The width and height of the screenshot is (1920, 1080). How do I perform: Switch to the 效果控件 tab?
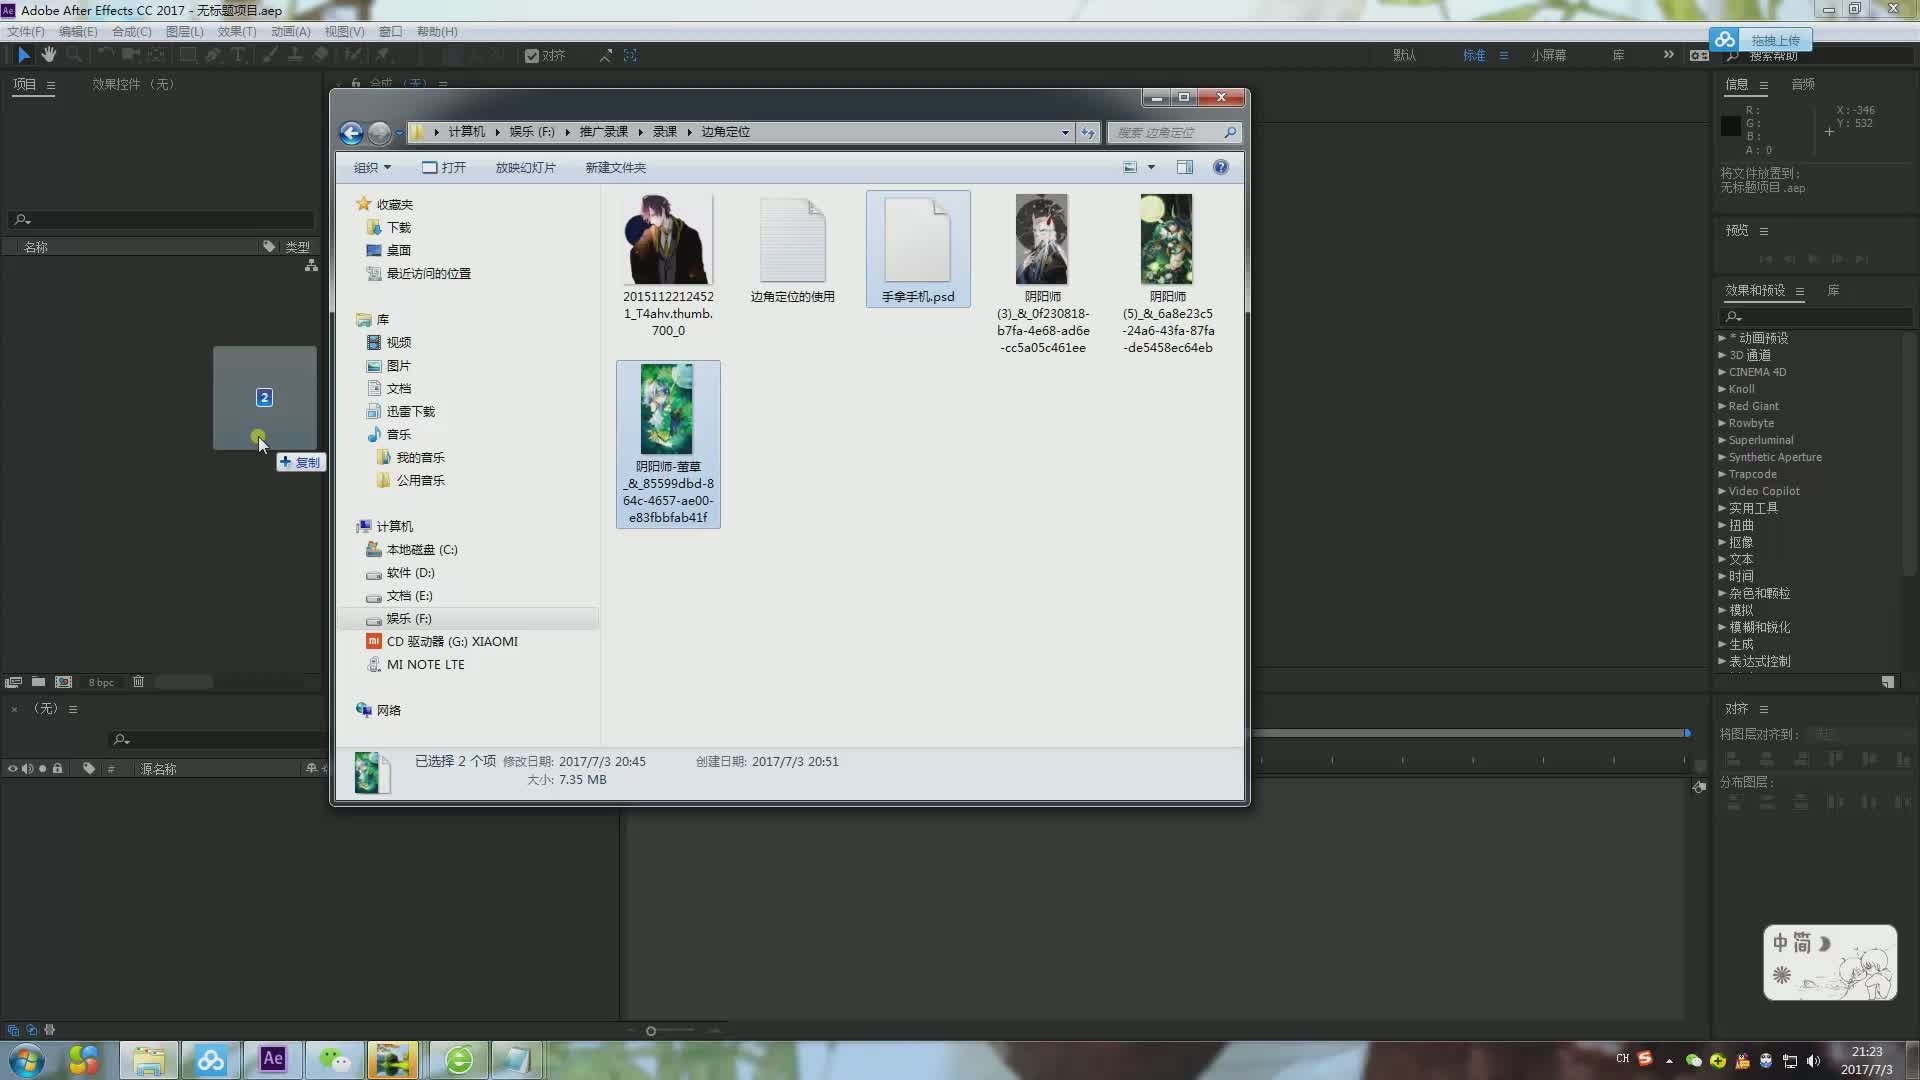pos(133,84)
